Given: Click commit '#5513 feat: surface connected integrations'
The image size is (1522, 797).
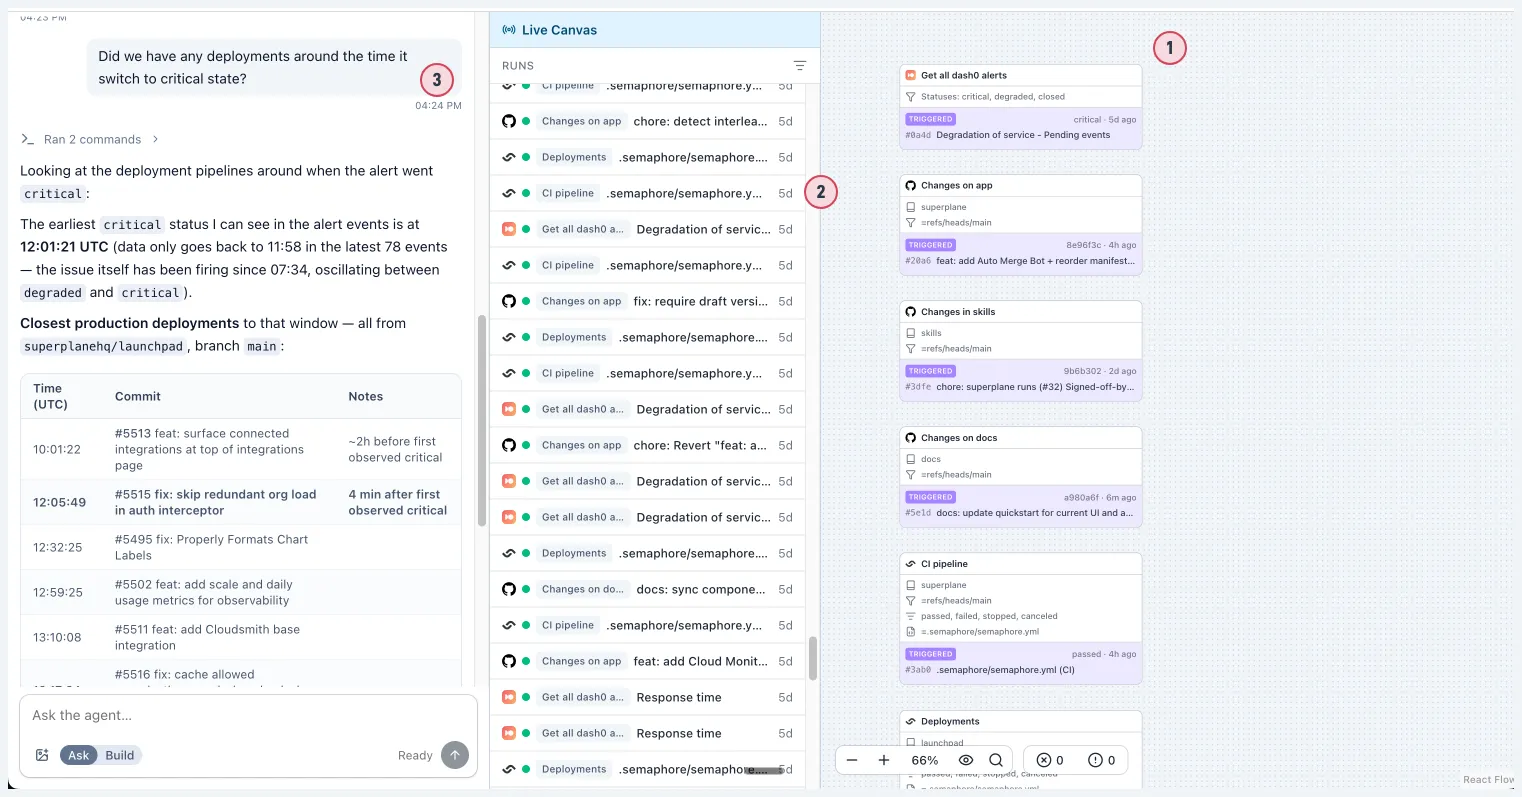Looking at the screenshot, I should point(209,449).
